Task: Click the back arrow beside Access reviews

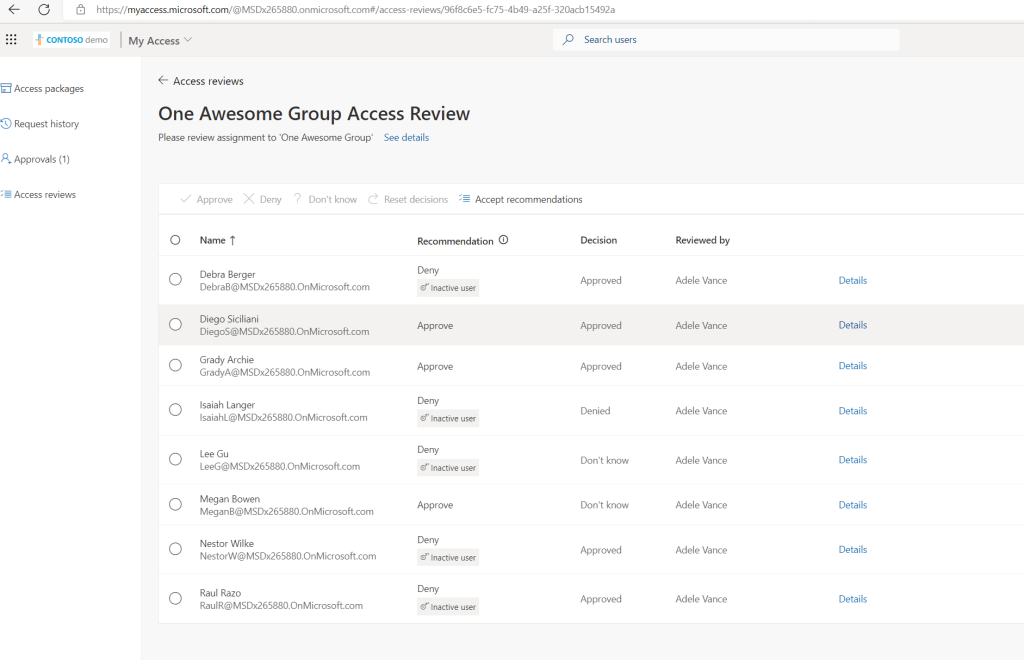Action: (x=163, y=81)
